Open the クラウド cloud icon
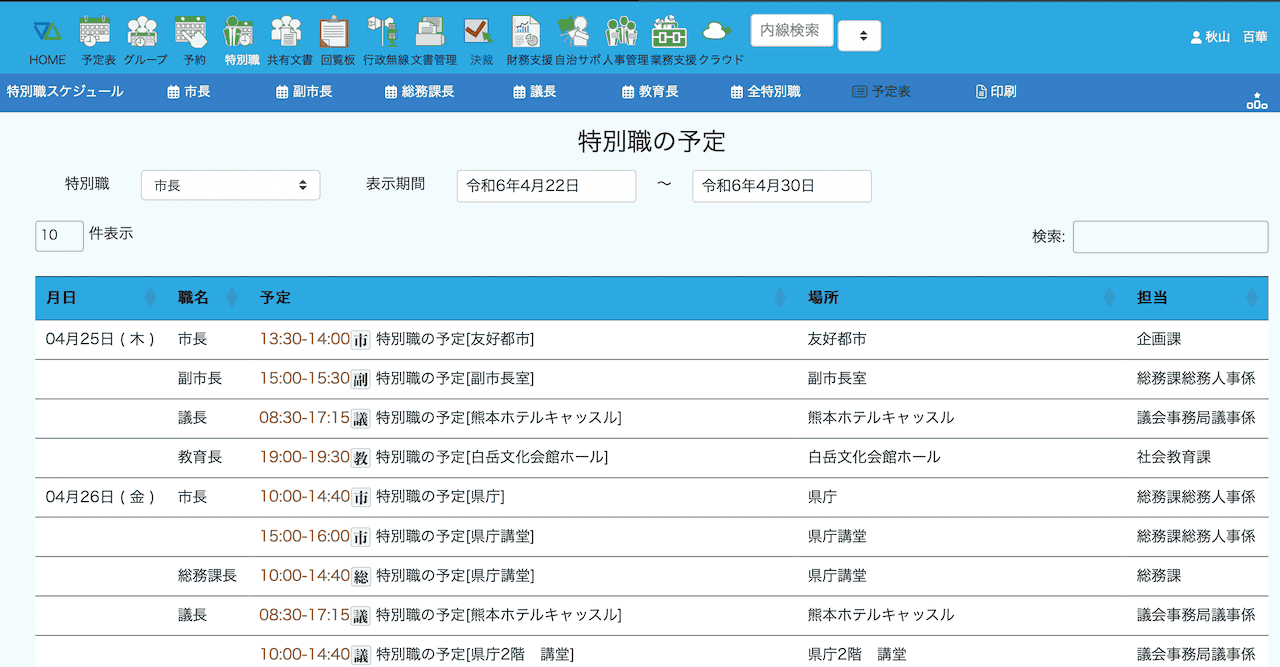This screenshot has height=667, width=1280. [718, 32]
